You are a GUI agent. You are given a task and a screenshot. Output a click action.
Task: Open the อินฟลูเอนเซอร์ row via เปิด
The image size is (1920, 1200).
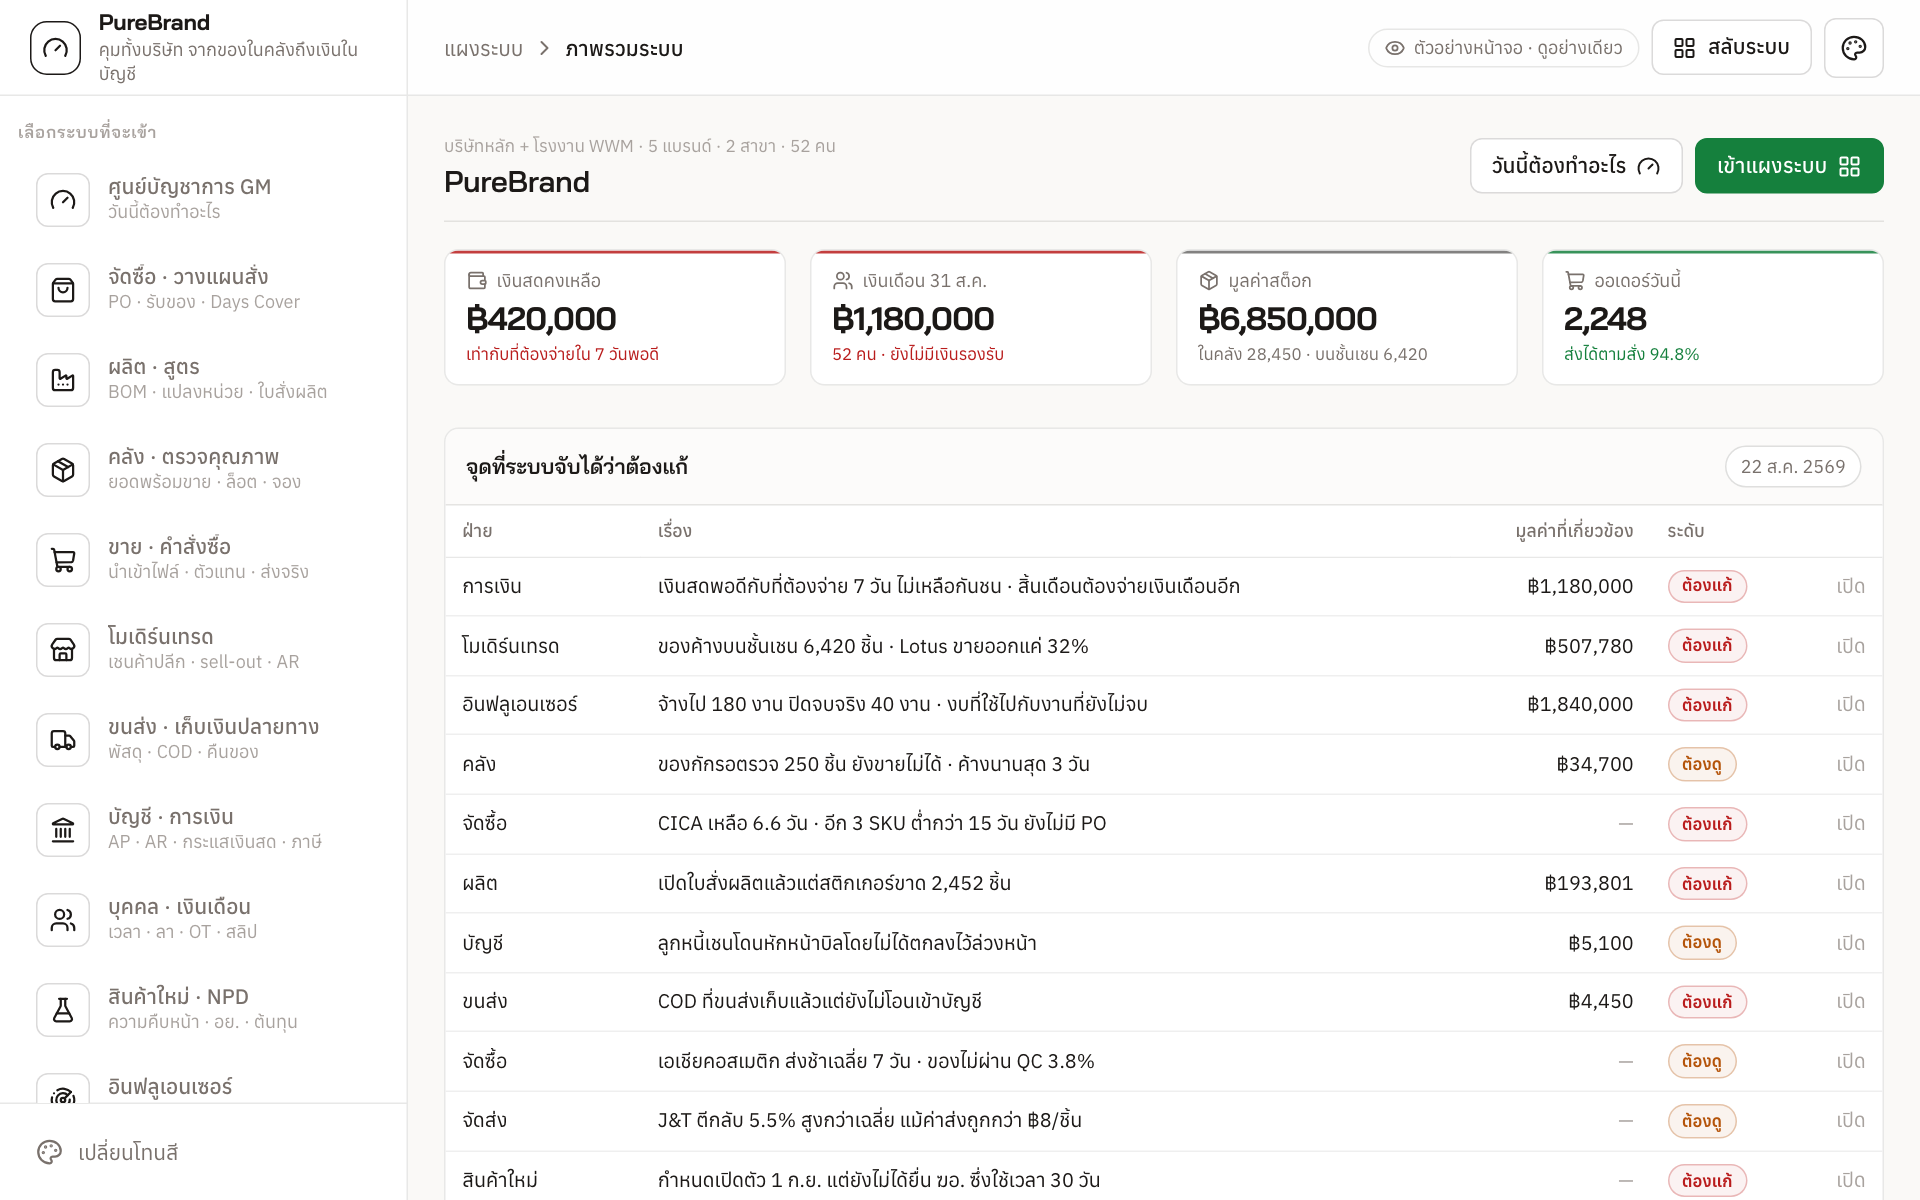1850,704
